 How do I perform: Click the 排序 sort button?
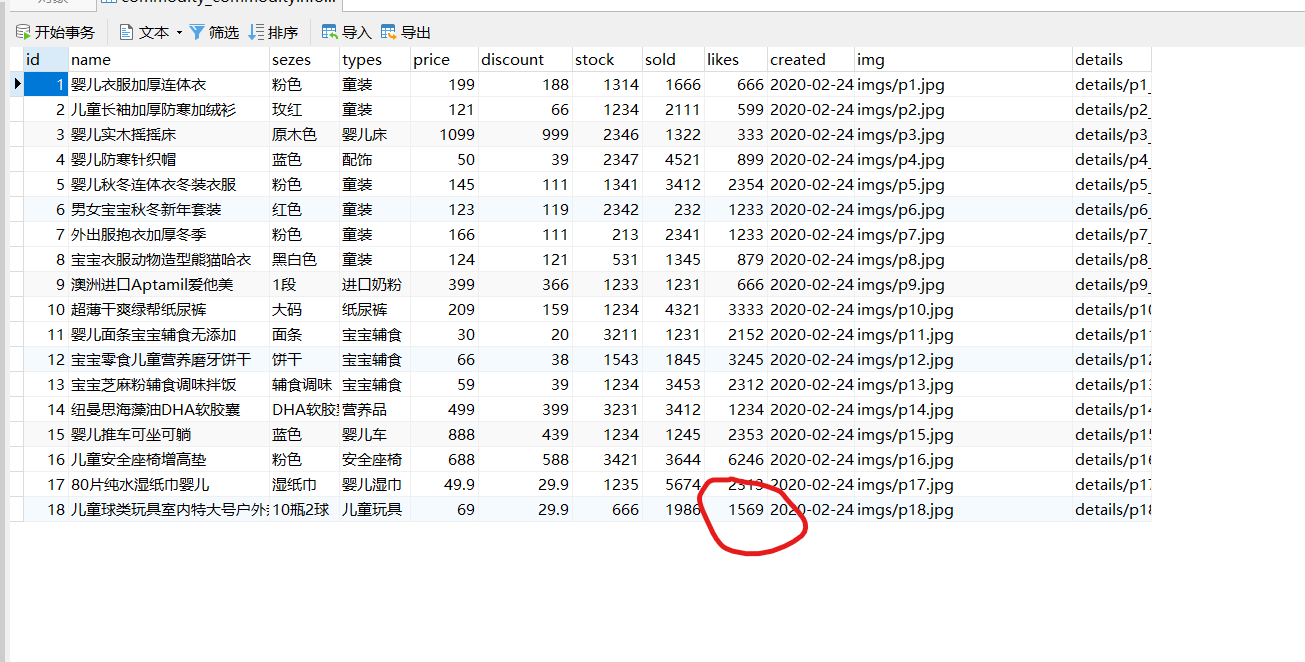tap(273, 33)
